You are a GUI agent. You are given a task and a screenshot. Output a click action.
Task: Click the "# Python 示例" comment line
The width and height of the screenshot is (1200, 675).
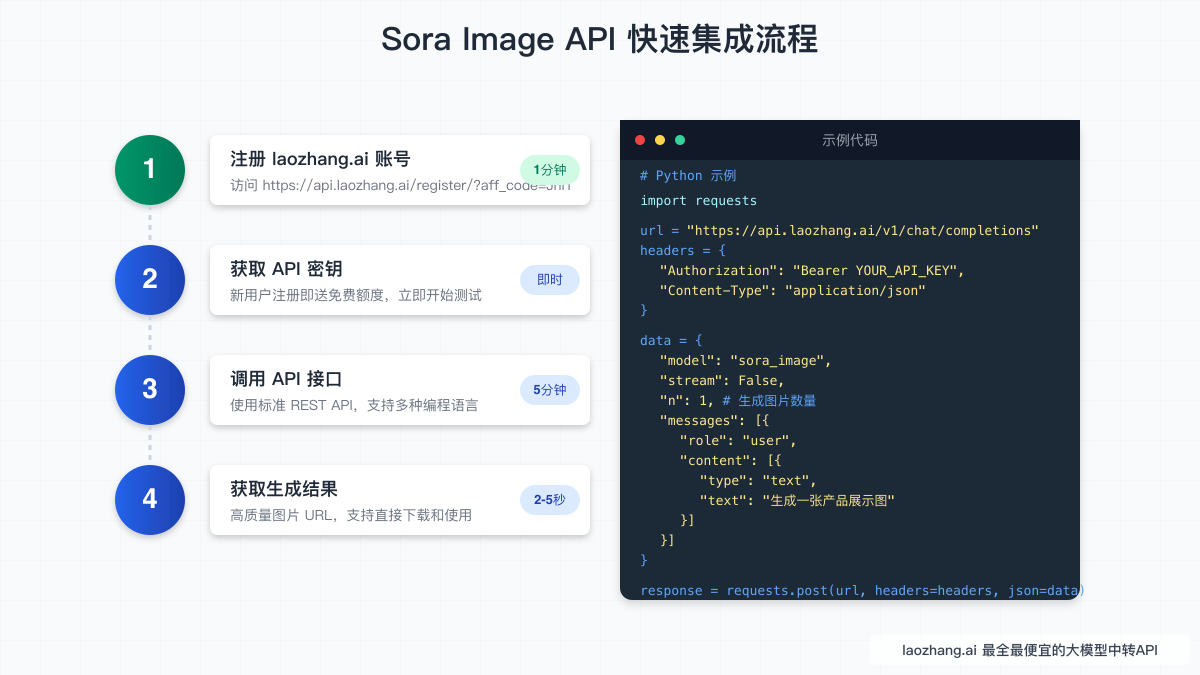(x=688, y=175)
